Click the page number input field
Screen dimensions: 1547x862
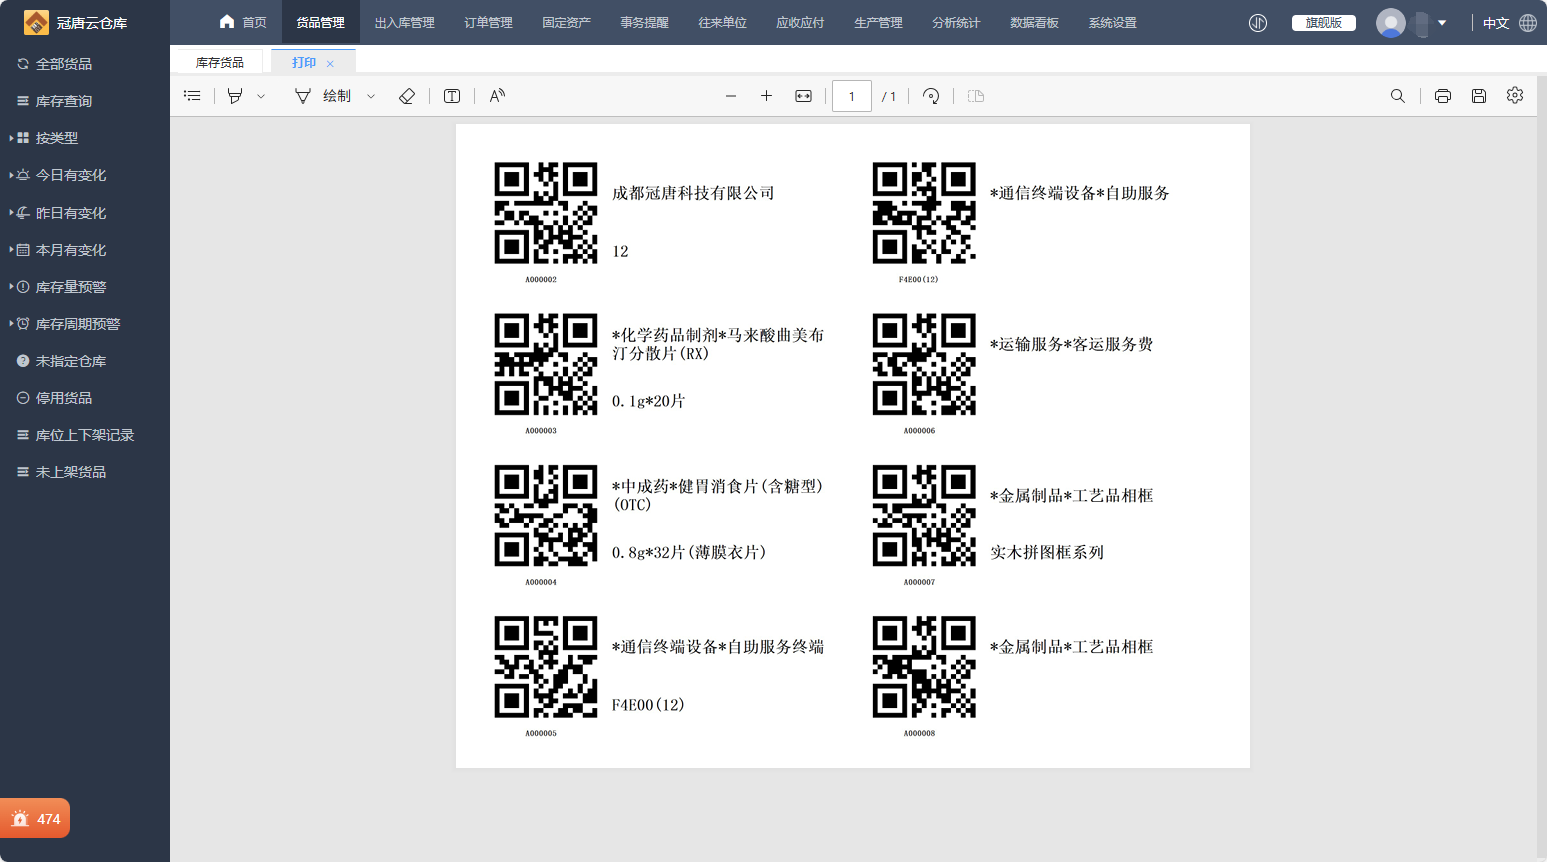coord(852,96)
